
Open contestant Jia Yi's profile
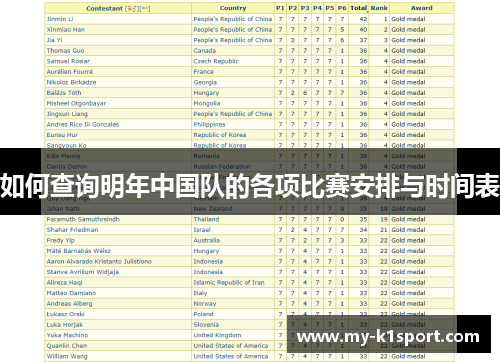pos(54,40)
